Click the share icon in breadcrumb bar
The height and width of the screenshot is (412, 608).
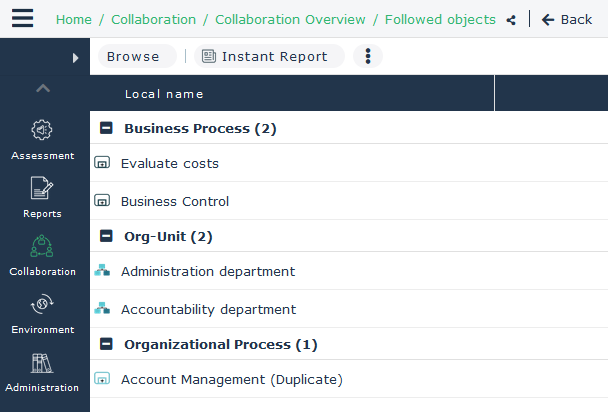[x=512, y=19]
